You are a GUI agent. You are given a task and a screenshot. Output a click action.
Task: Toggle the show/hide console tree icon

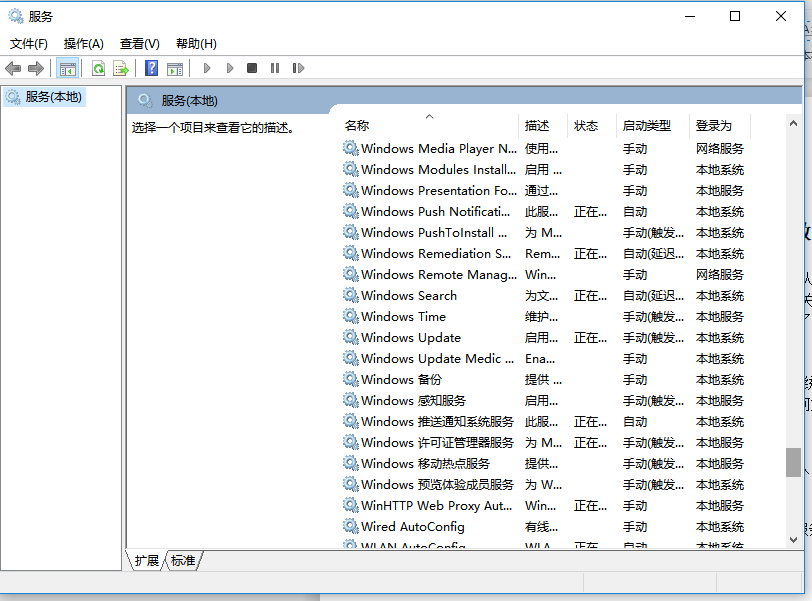(68, 68)
